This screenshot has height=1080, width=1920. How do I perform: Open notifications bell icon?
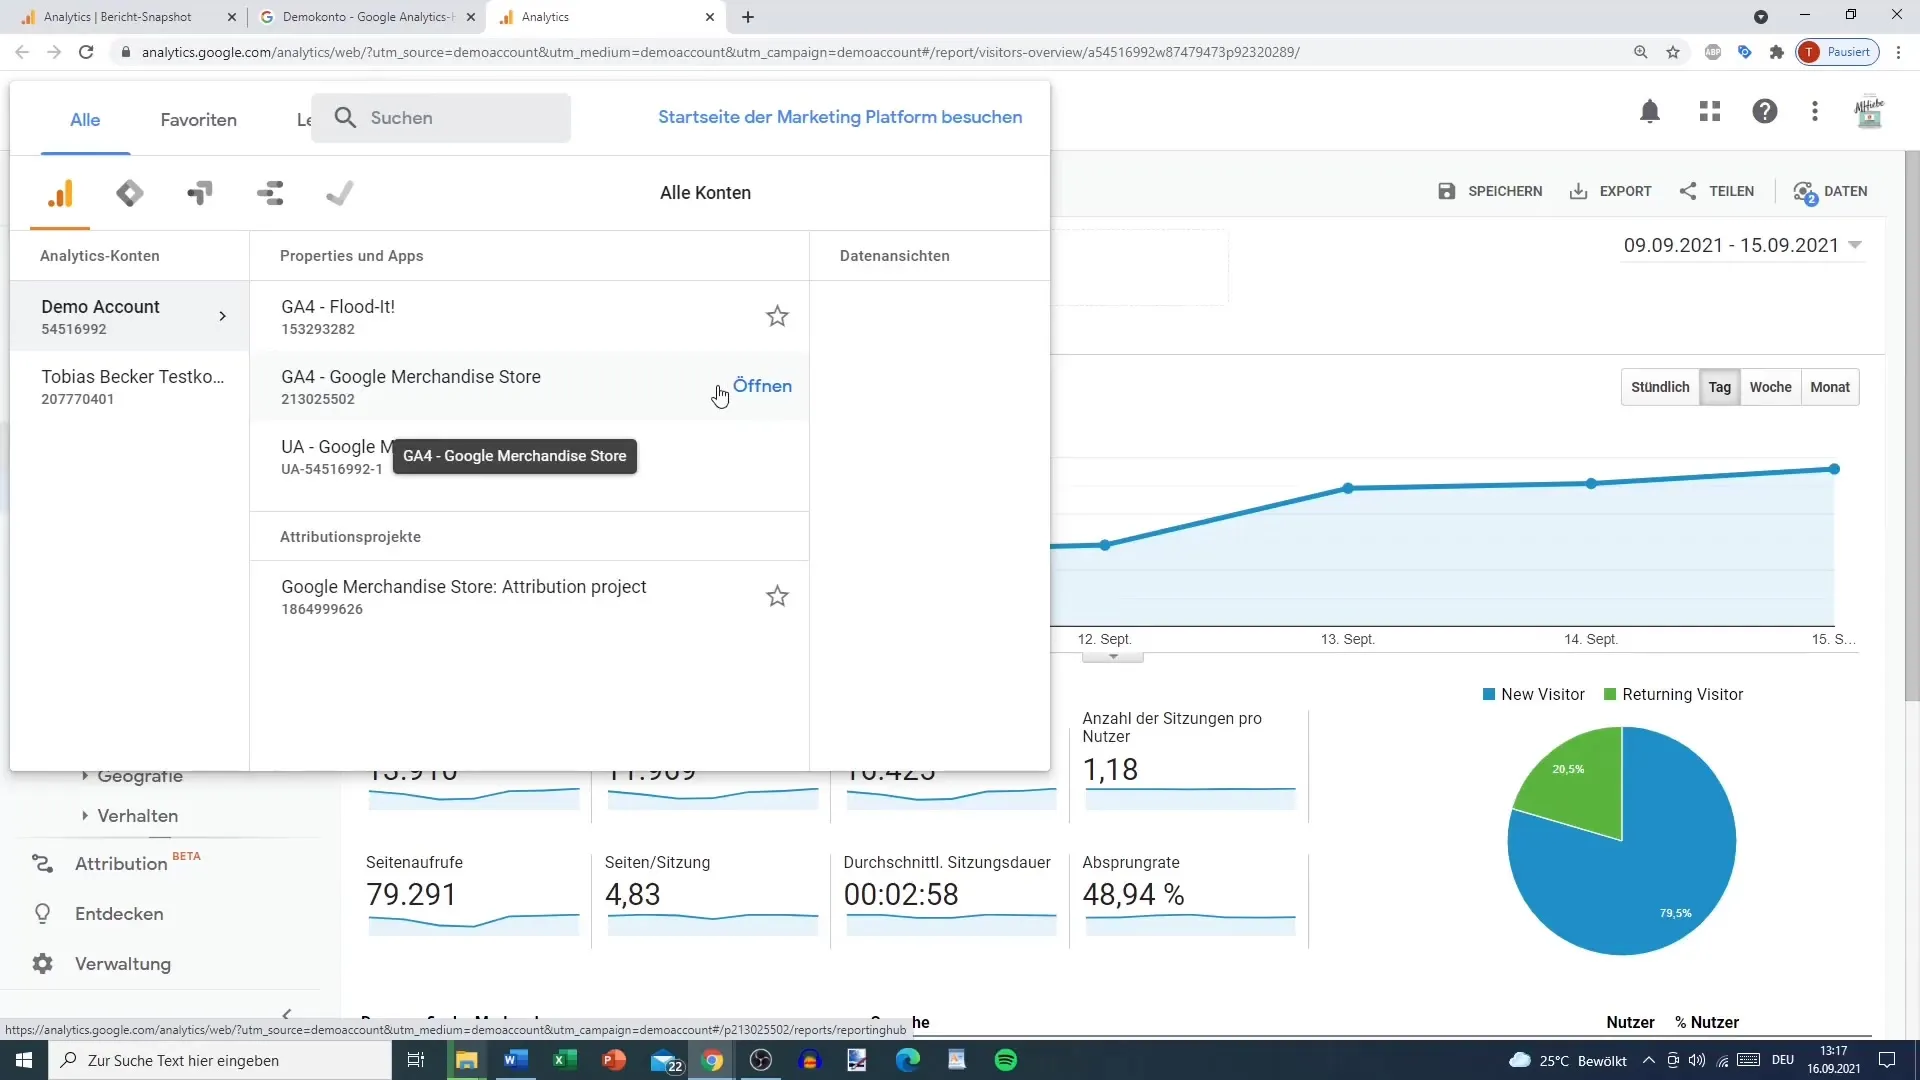coord(1650,111)
